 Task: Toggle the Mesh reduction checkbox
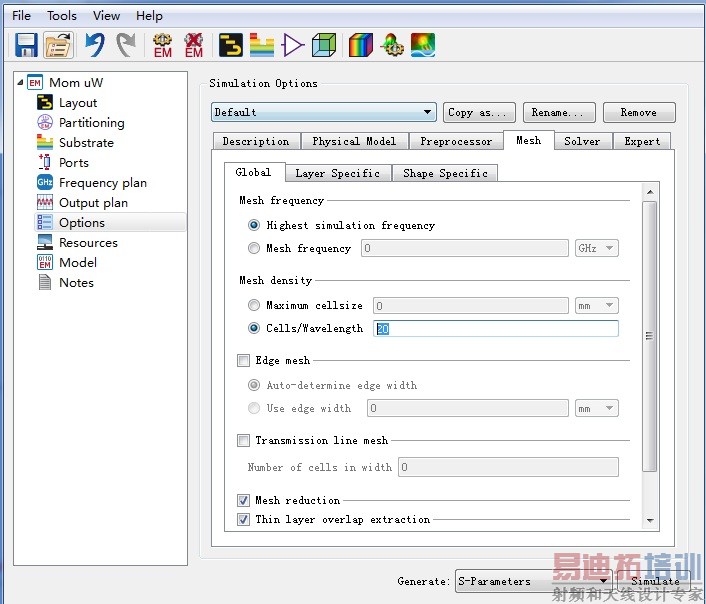click(244, 500)
